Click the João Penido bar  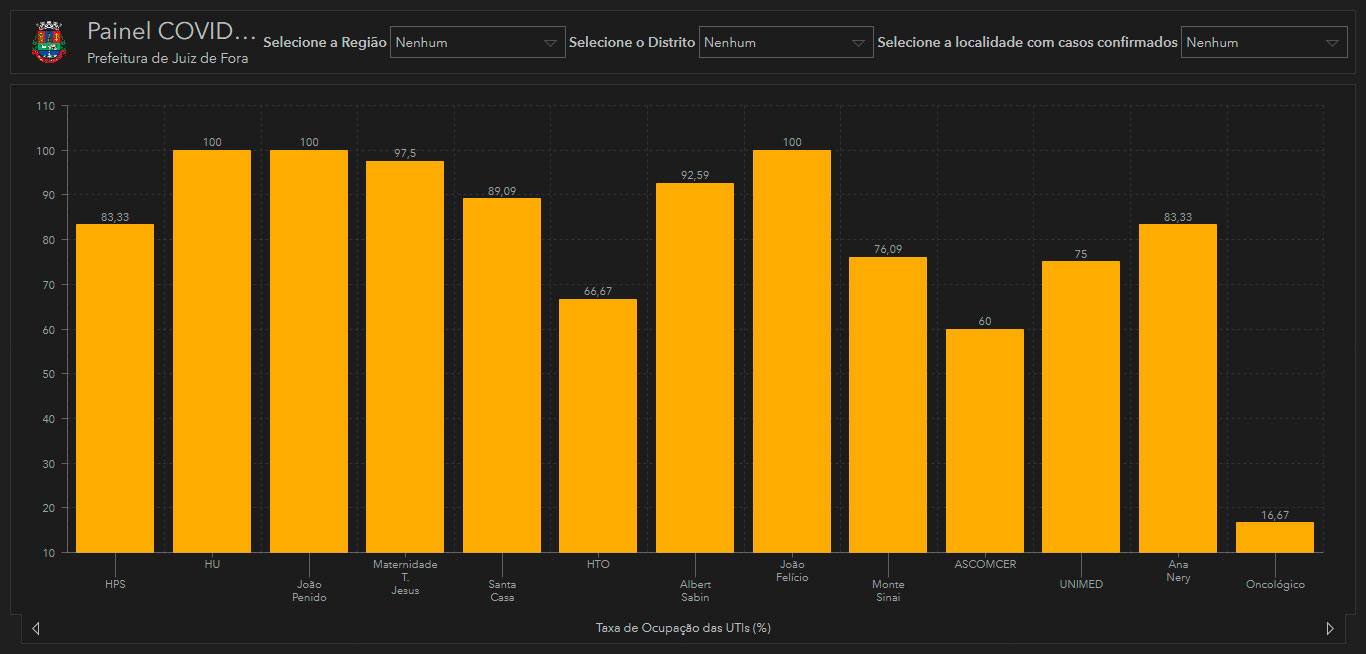(x=309, y=351)
